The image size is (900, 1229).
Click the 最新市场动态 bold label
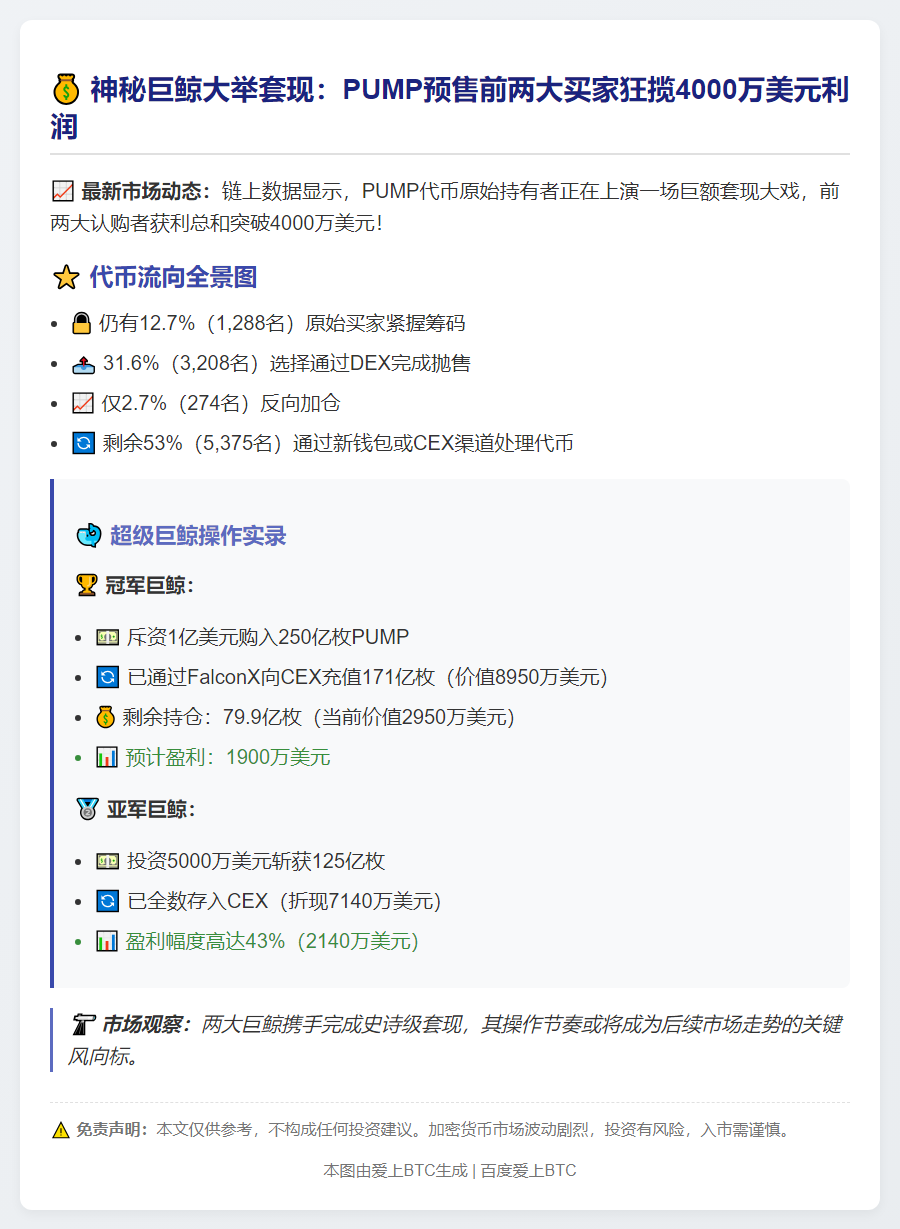click(146, 191)
